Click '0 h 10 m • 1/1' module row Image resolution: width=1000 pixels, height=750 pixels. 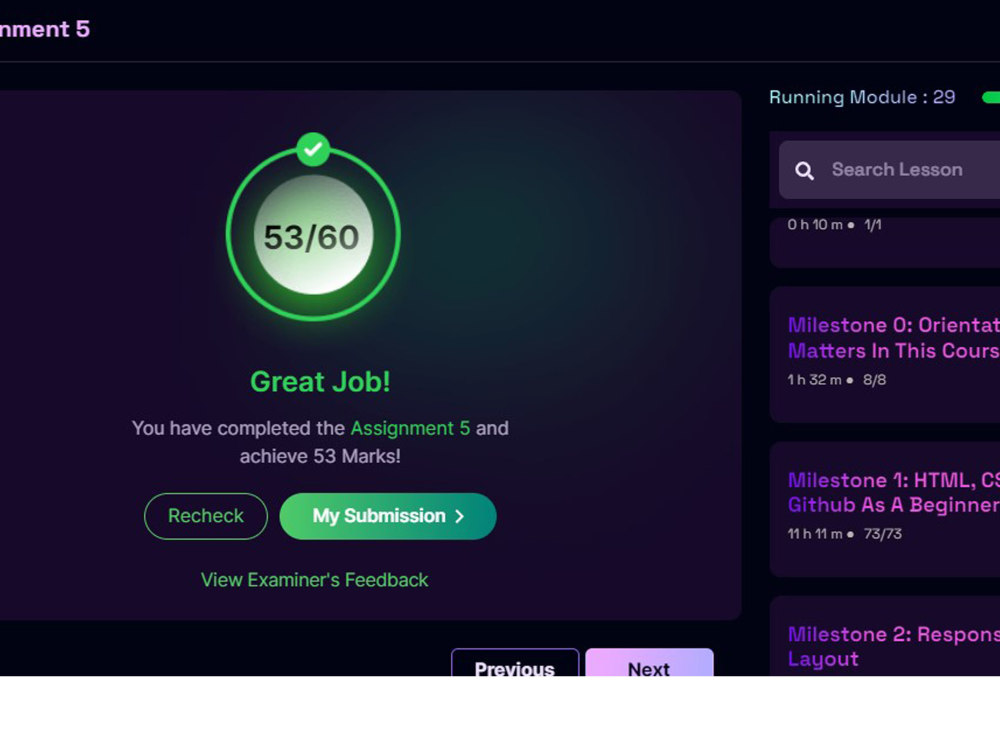pos(885,242)
